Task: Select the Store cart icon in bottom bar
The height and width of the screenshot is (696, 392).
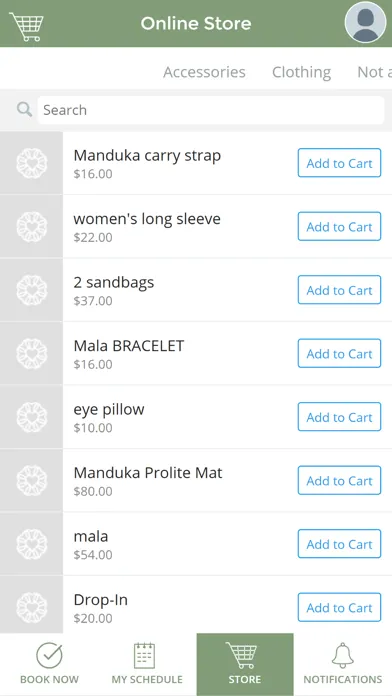Action: (242, 655)
